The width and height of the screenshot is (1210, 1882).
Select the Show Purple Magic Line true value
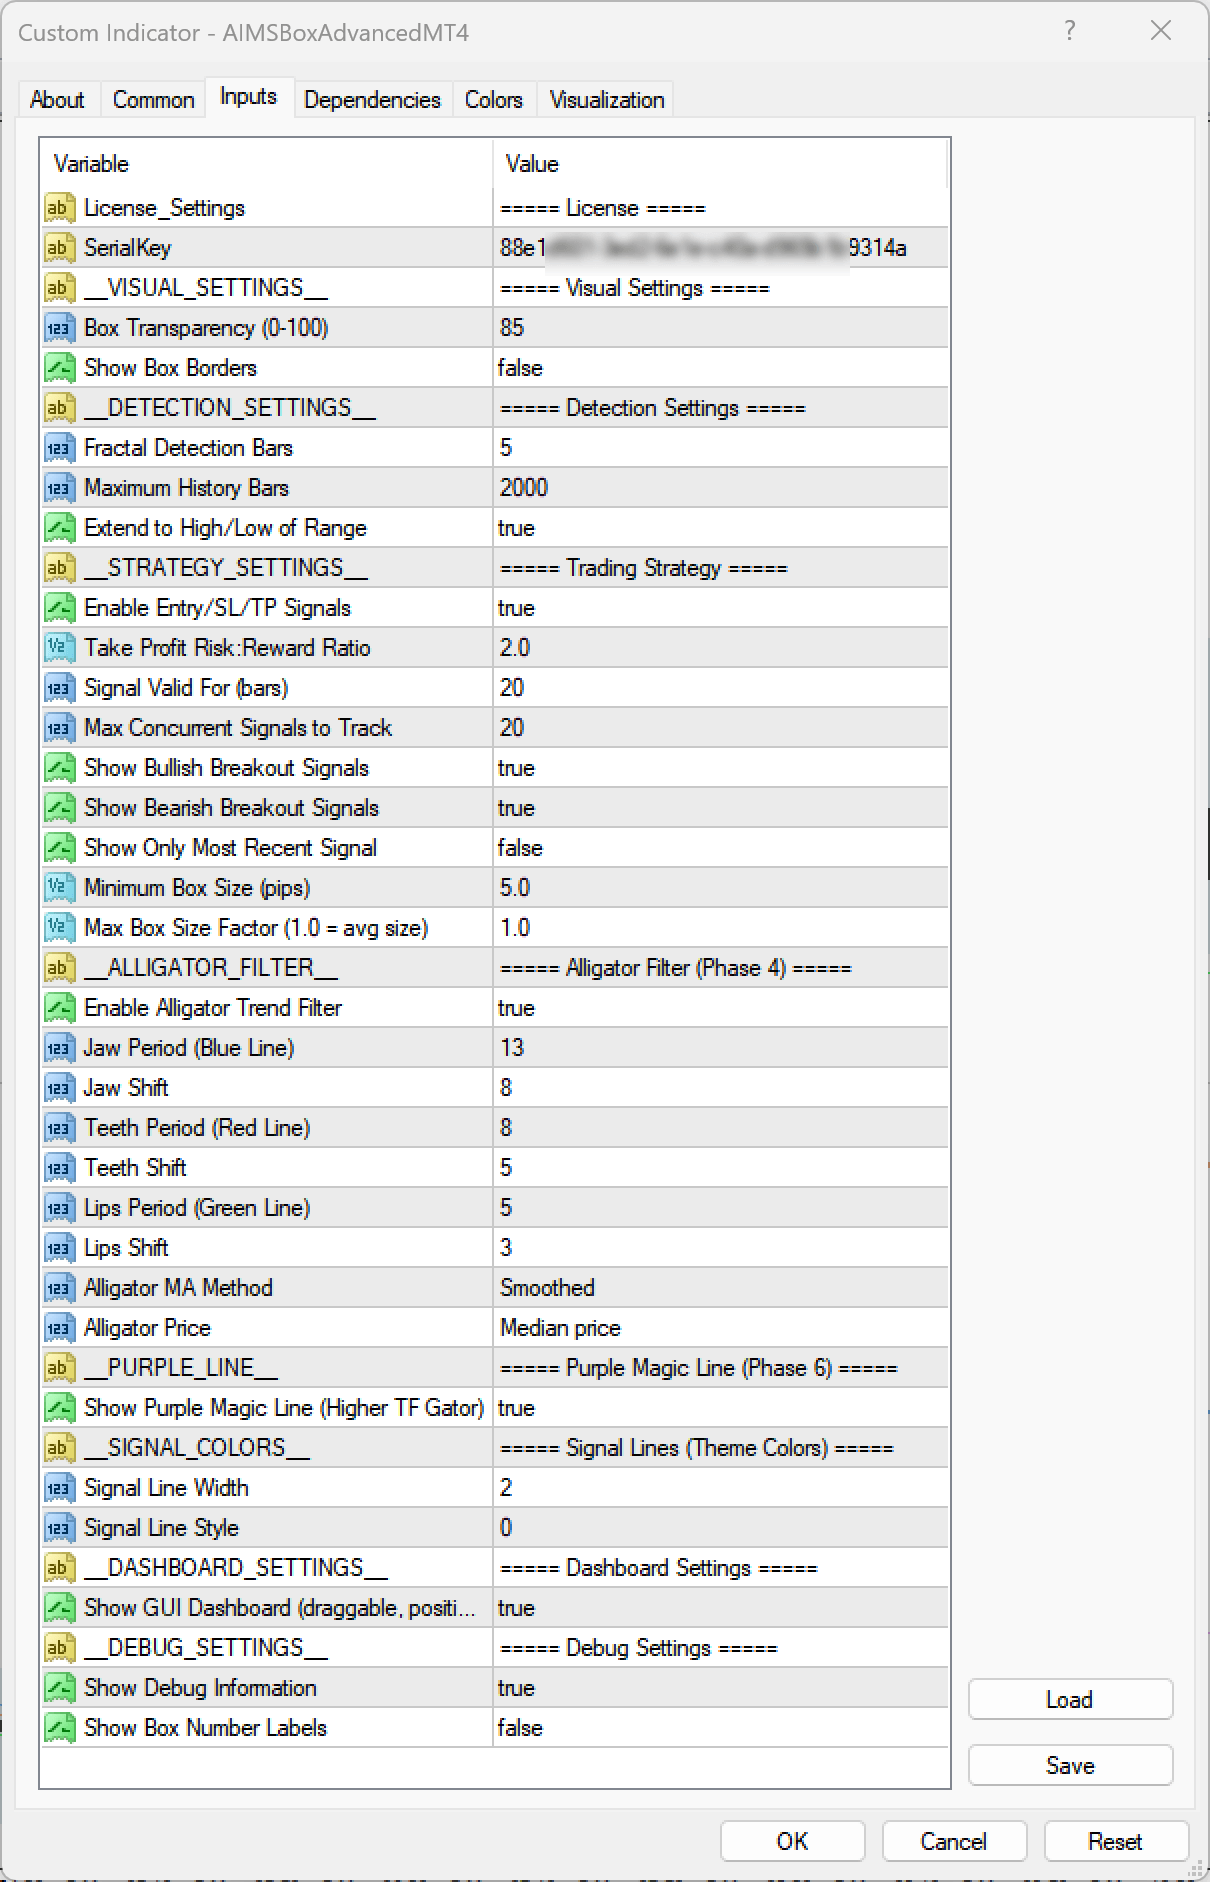(720, 1408)
